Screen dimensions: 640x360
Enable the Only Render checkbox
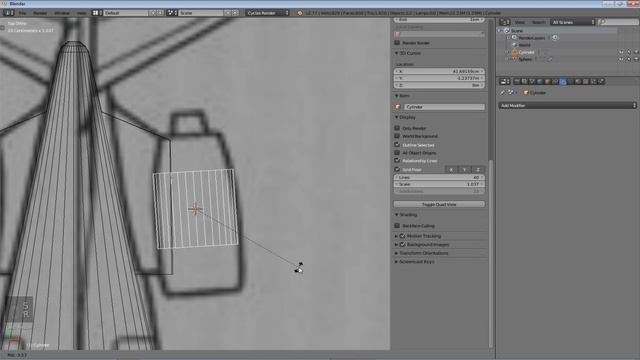397,128
